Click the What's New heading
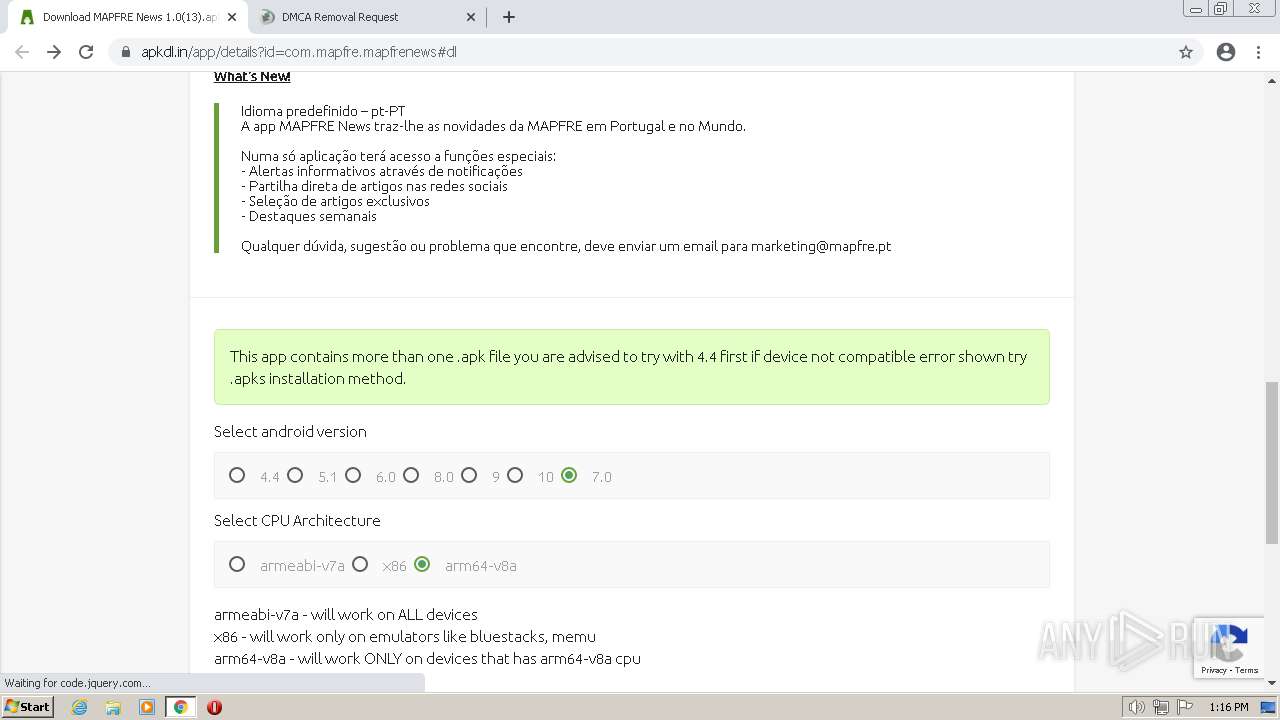Viewport: 1280px width, 720px height. (252, 76)
